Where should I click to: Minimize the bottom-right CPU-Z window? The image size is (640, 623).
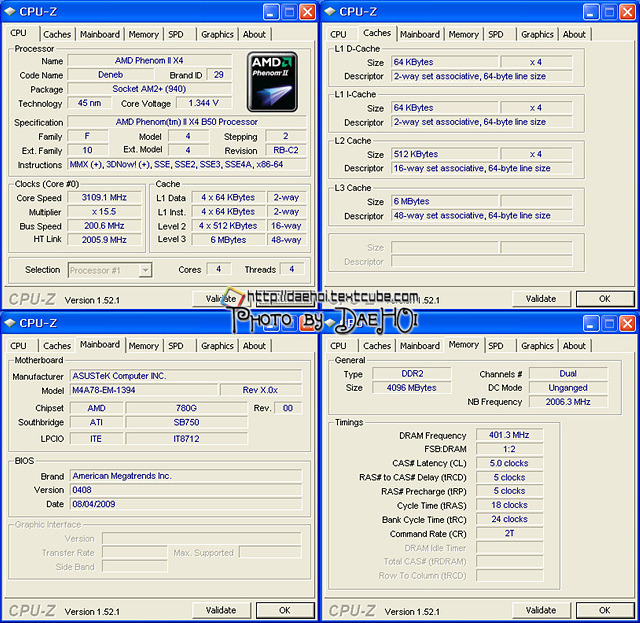tap(591, 324)
